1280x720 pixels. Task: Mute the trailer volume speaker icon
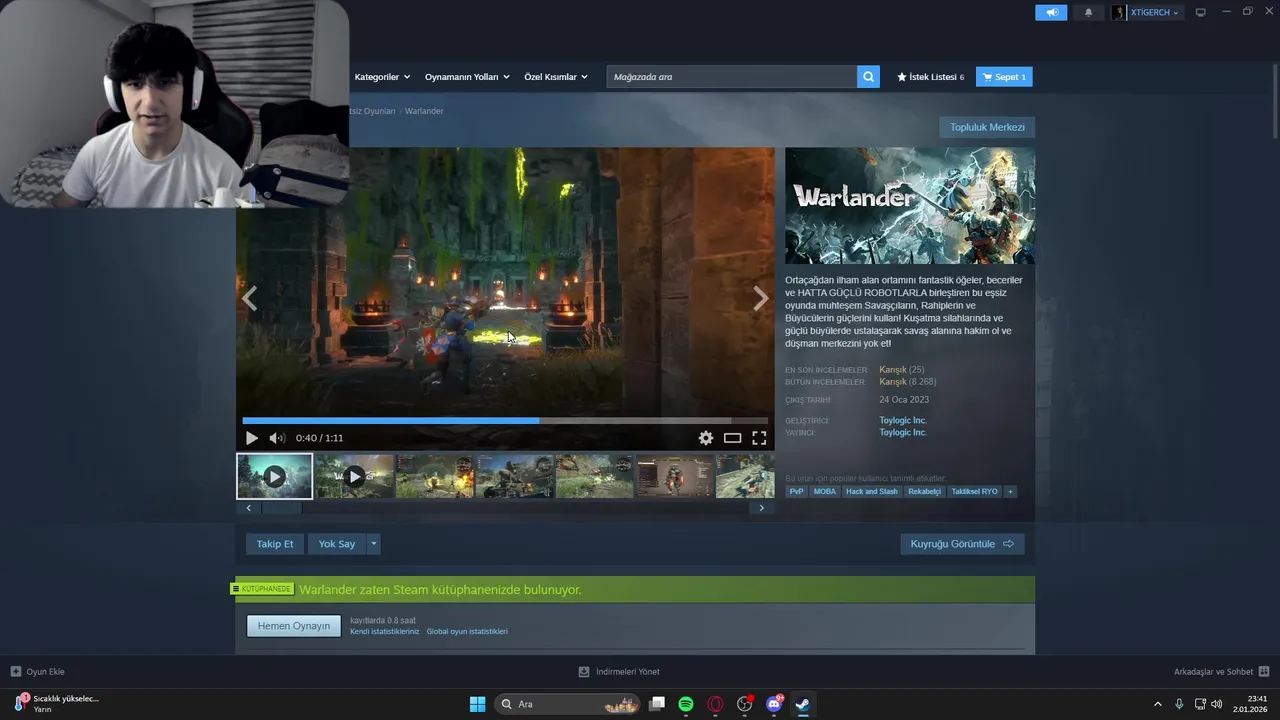coord(277,438)
